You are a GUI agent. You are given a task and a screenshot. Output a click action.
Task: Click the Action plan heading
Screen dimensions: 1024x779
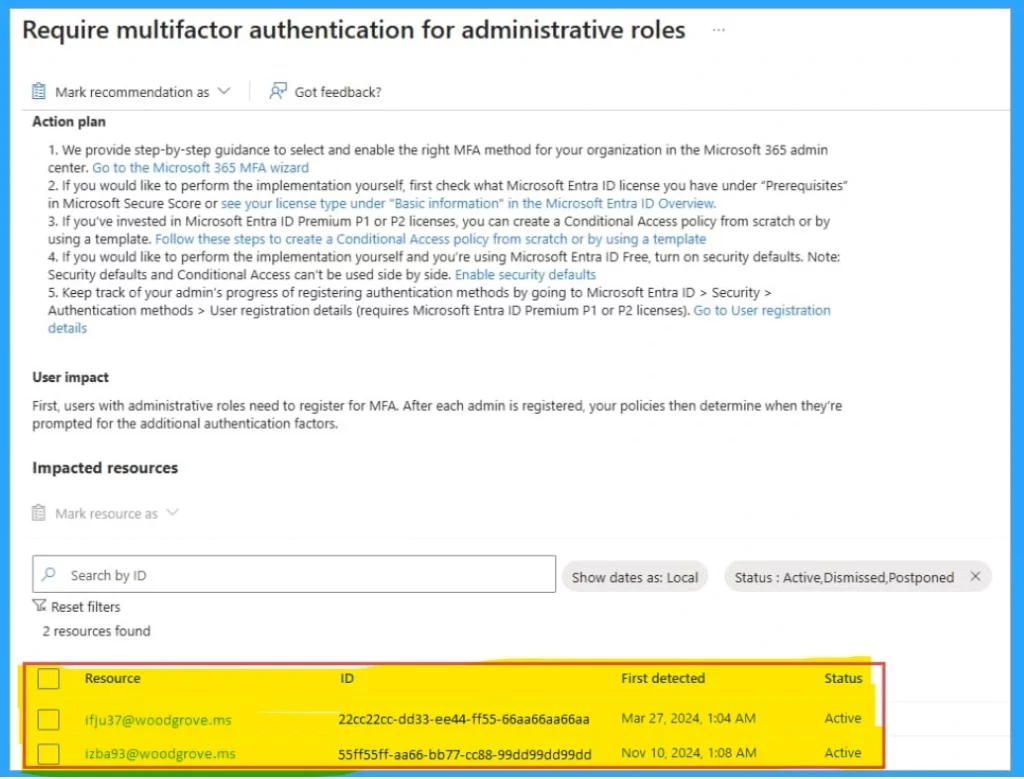[69, 122]
